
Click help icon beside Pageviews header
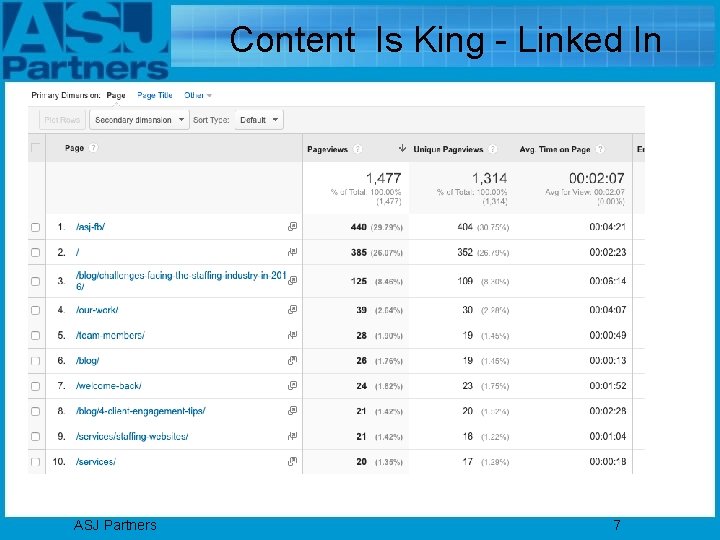coord(357,149)
